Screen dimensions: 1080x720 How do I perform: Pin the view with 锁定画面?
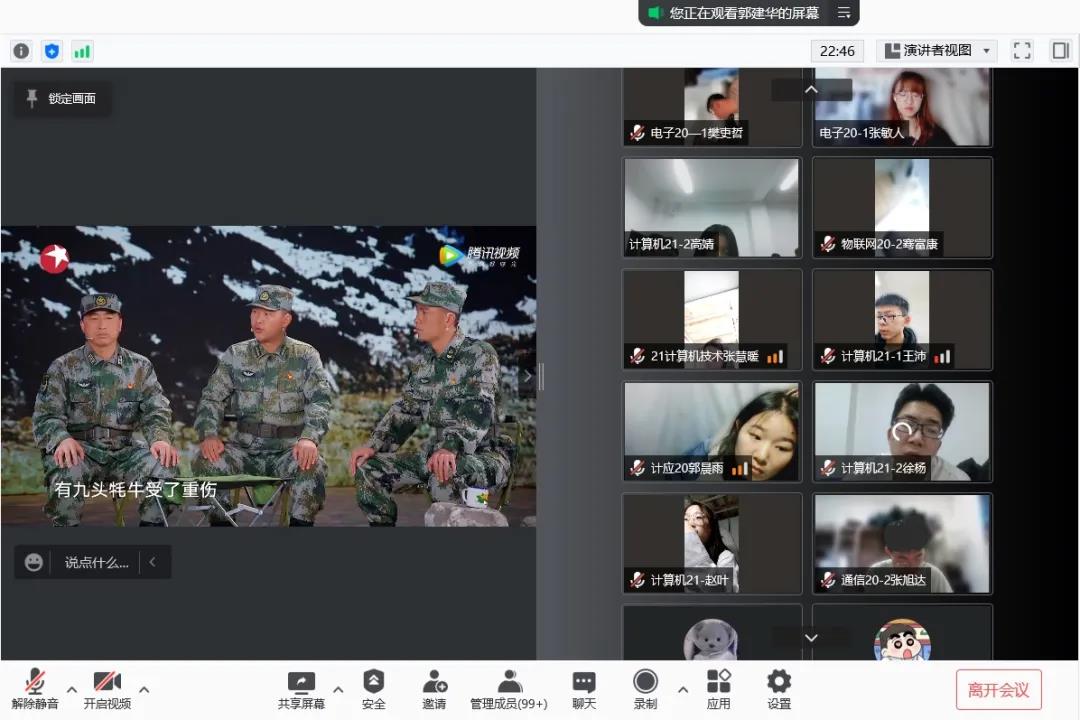pos(62,98)
